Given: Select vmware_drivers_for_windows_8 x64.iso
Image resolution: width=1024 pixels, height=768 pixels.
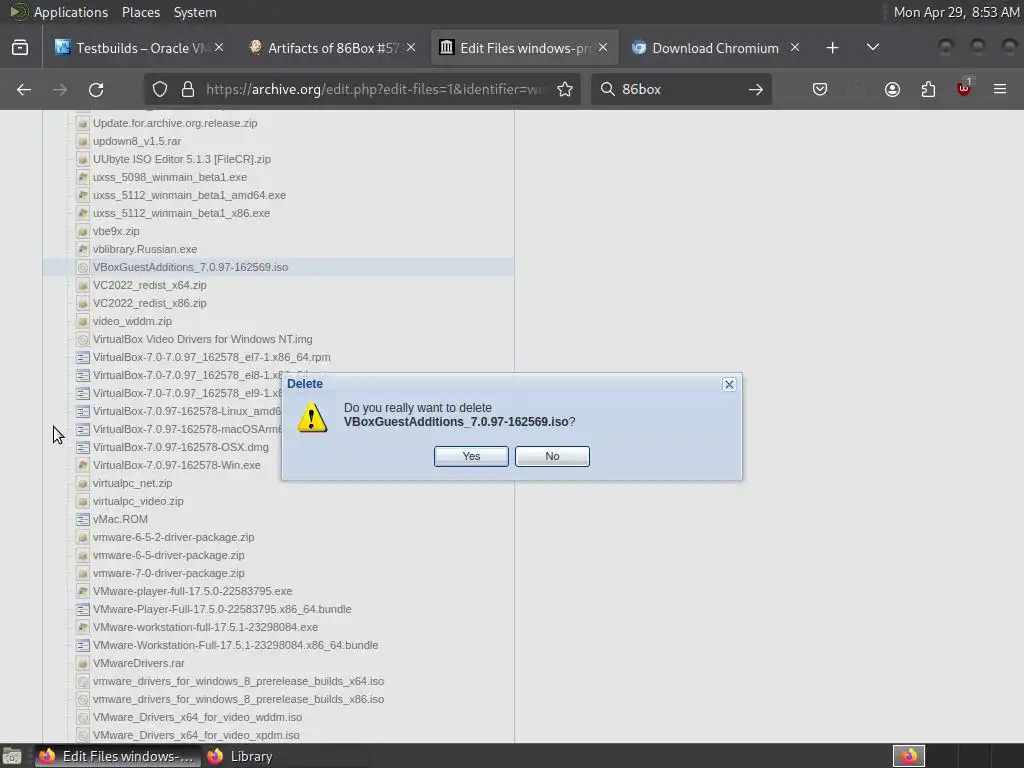Looking at the screenshot, I should coord(238,681).
